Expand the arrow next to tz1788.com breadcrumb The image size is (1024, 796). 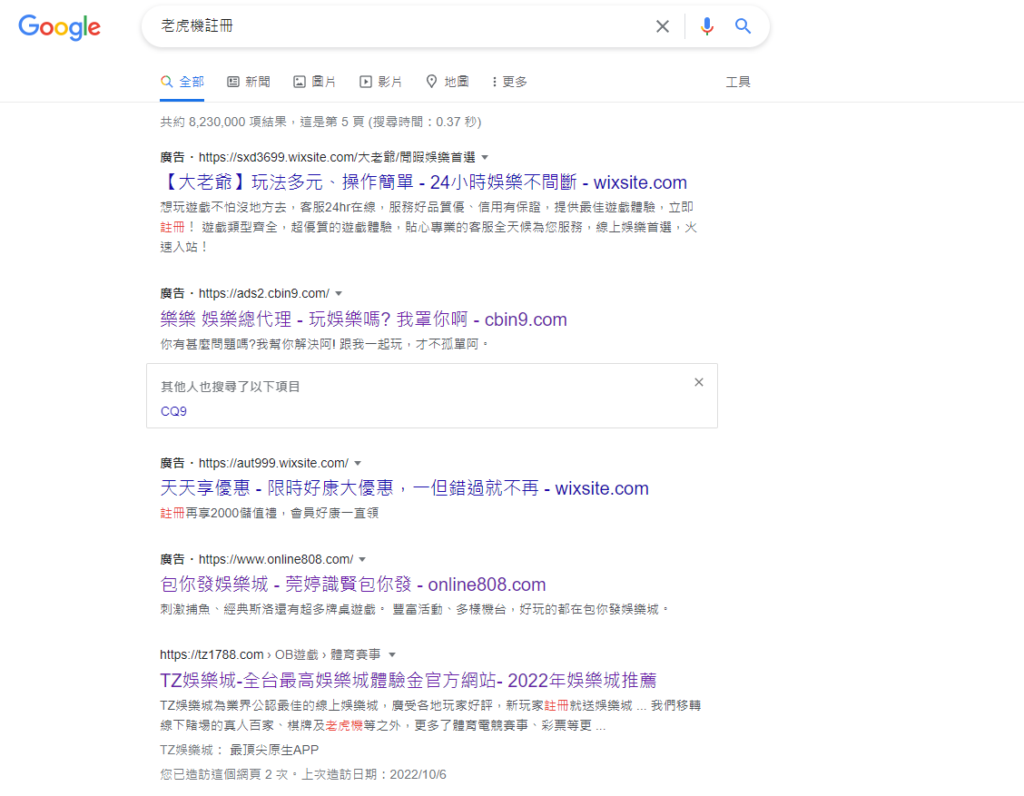pyautogui.click(x=392, y=654)
